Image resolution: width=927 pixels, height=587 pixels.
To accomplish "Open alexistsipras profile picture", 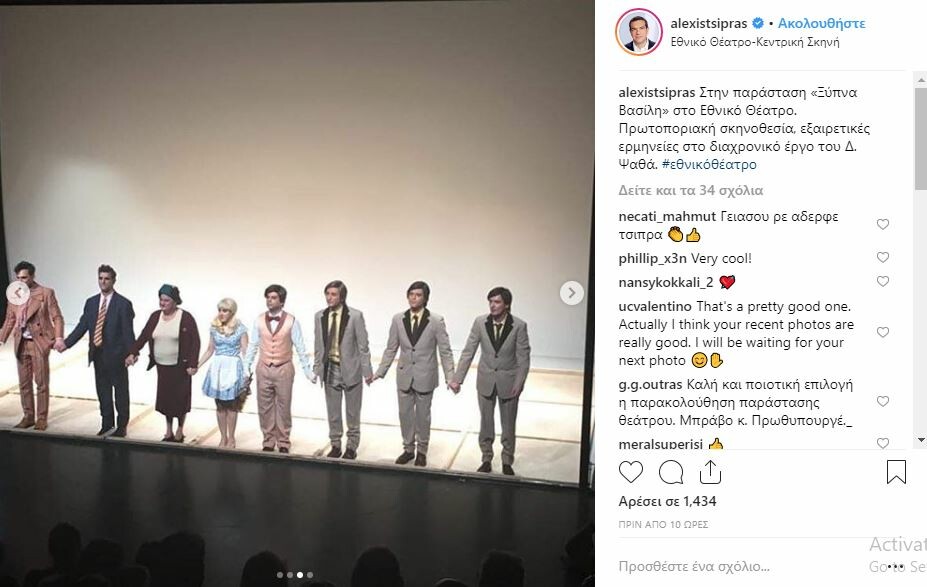I will [x=638, y=32].
